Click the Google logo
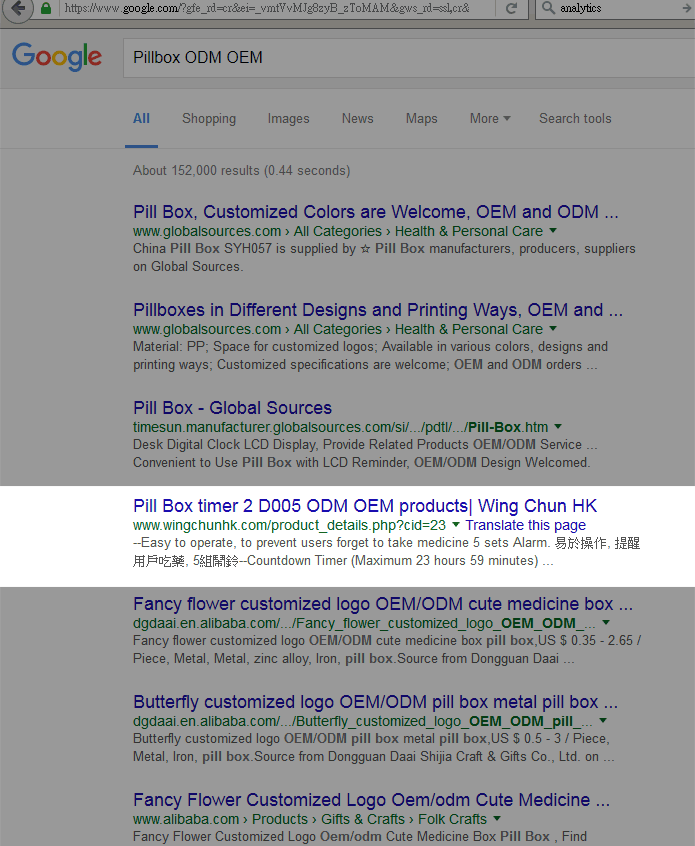Viewport: 695px width, 846px height. tap(57, 57)
